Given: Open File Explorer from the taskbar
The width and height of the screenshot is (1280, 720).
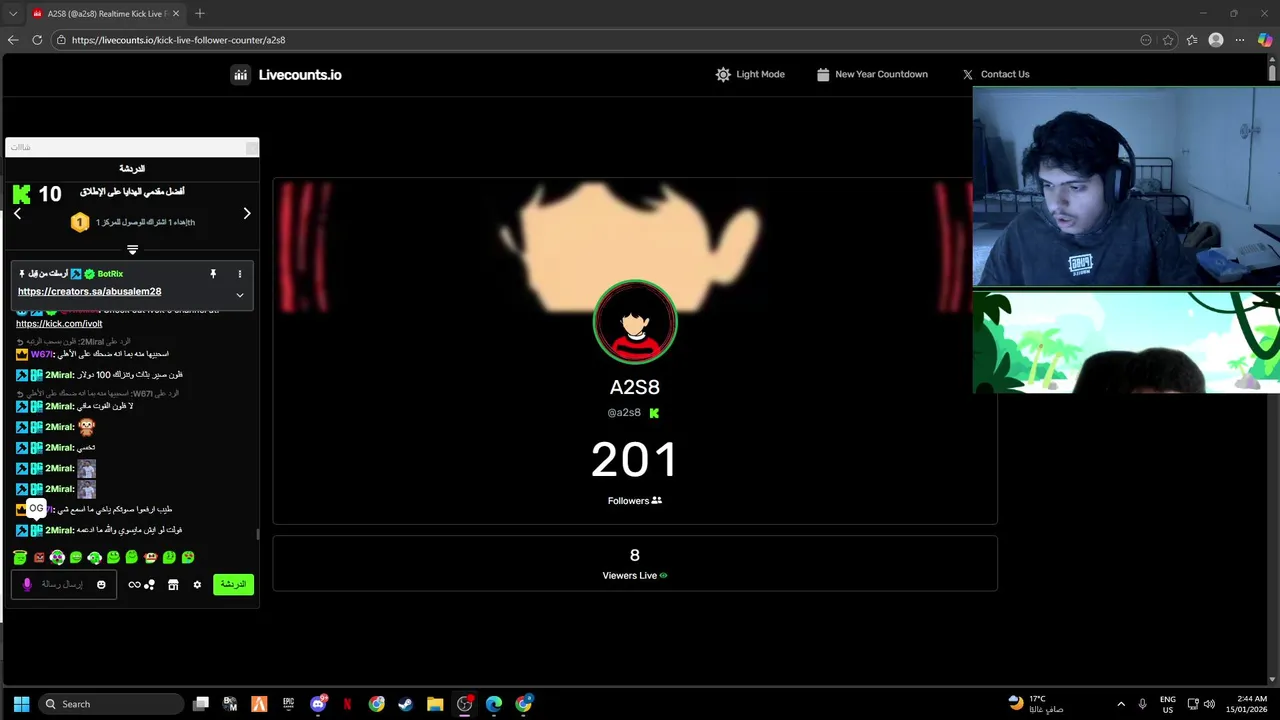Looking at the screenshot, I should click(435, 704).
